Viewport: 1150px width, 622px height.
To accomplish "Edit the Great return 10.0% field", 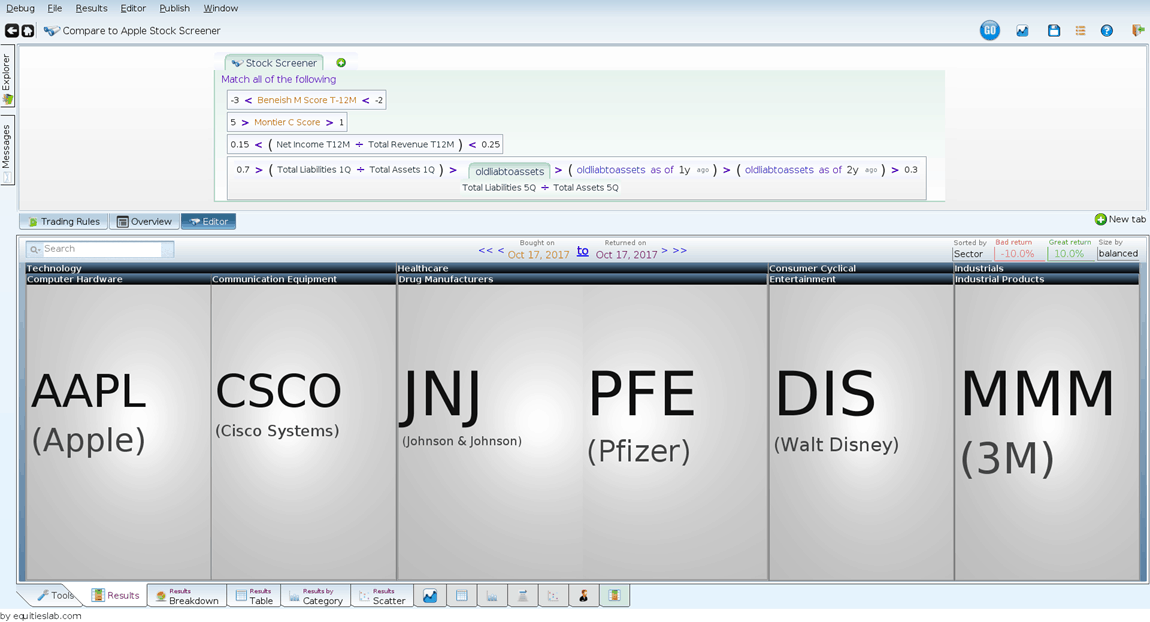I will click(x=1069, y=254).
